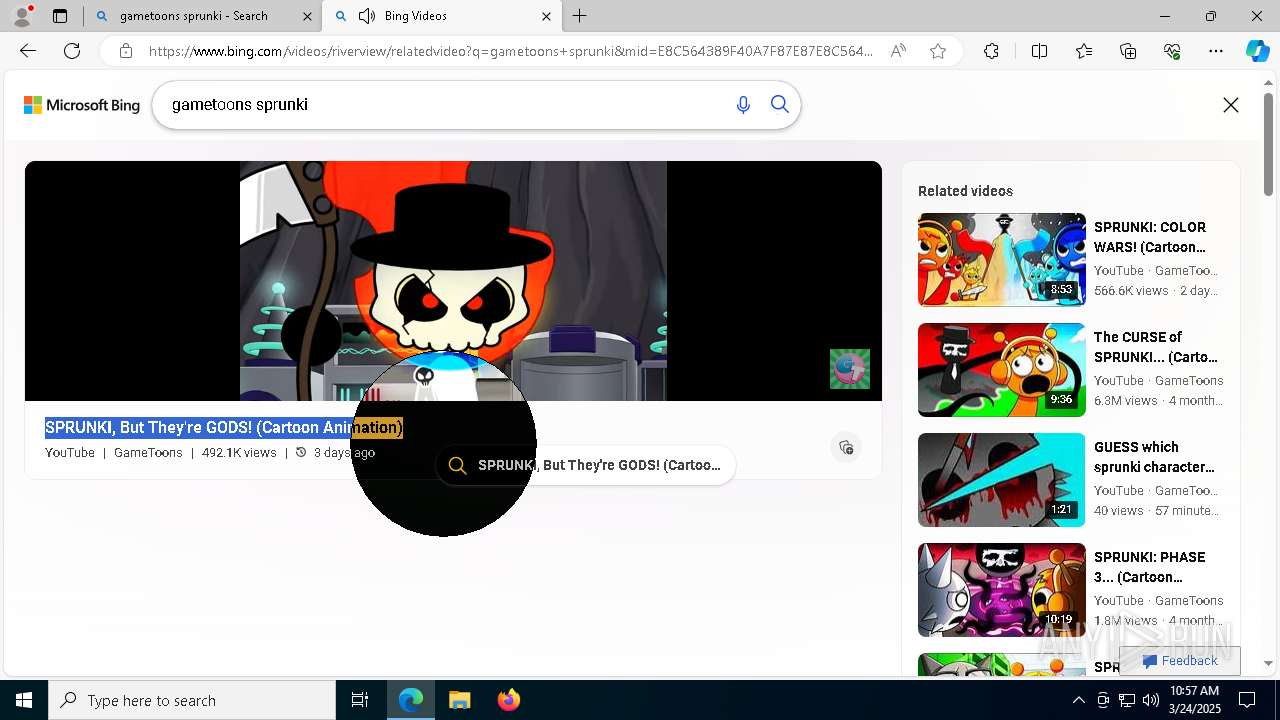This screenshot has height=720, width=1280.
Task: Refresh the current page
Action: (x=72, y=51)
